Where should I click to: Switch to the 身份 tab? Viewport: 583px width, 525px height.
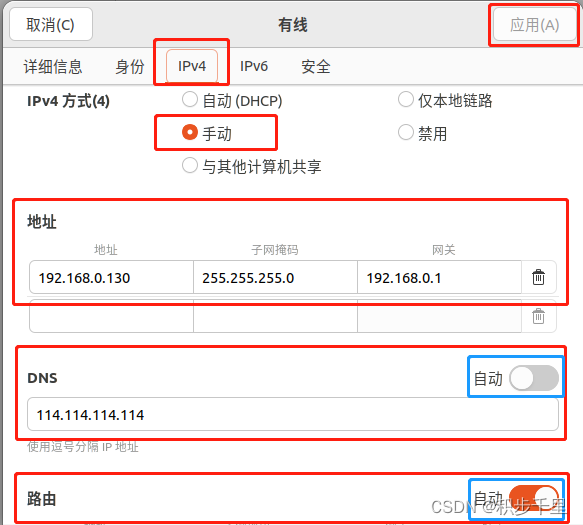[129, 67]
